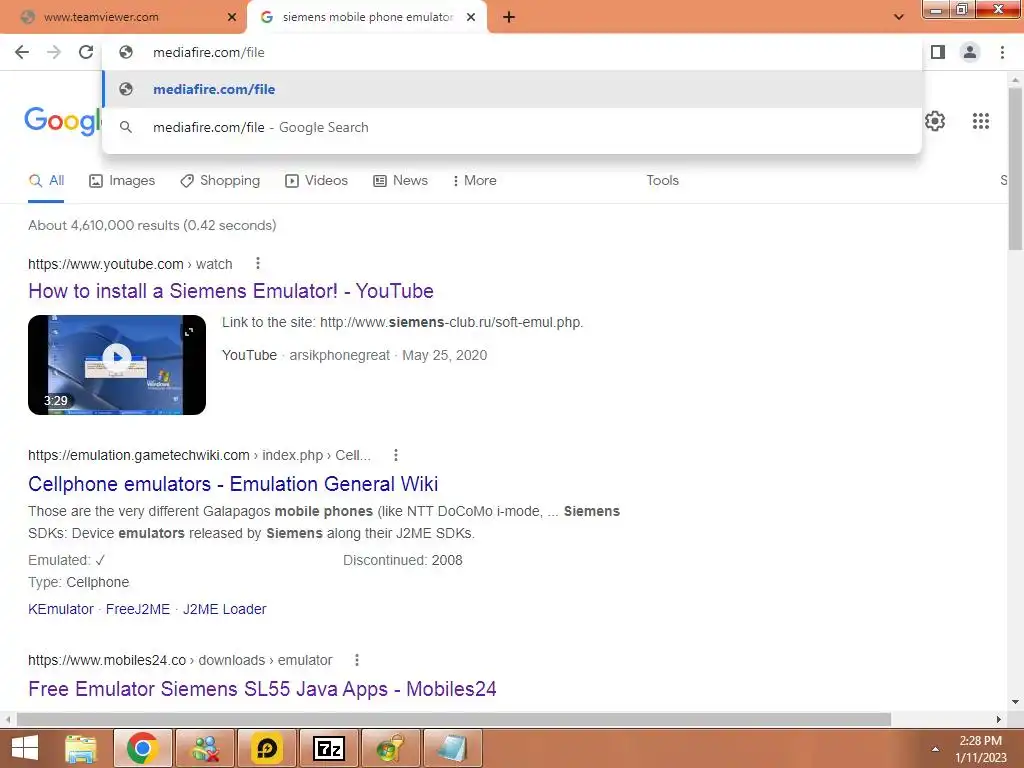Image resolution: width=1024 pixels, height=768 pixels.
Task: Open the people app taskbar icon
Action: coord(204,748)
